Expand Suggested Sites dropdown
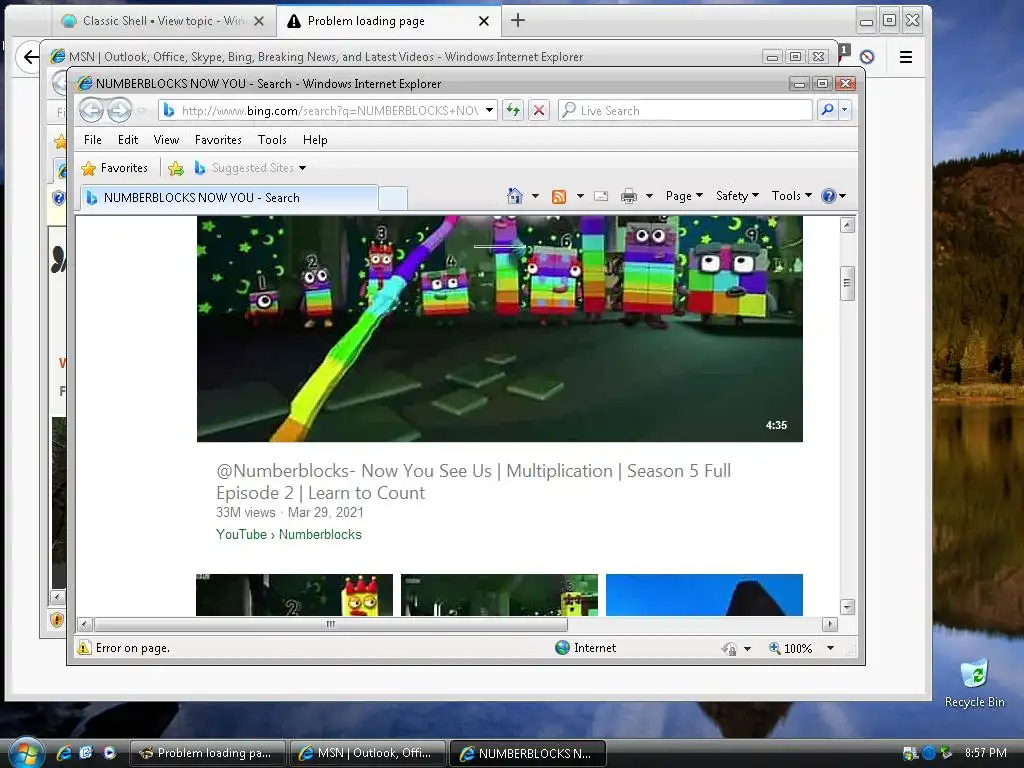Image resolution: width=1024 pixels, height=768 pixels. click(302, 168)
